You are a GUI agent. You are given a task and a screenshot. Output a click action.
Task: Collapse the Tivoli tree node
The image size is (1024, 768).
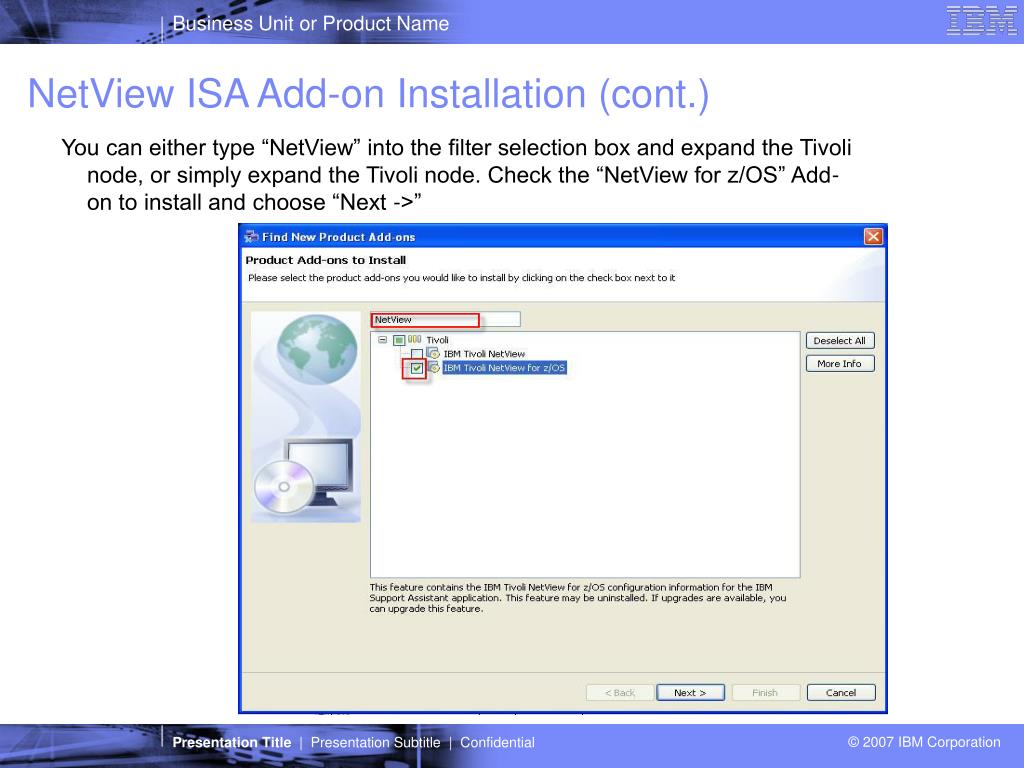point(383,340)
